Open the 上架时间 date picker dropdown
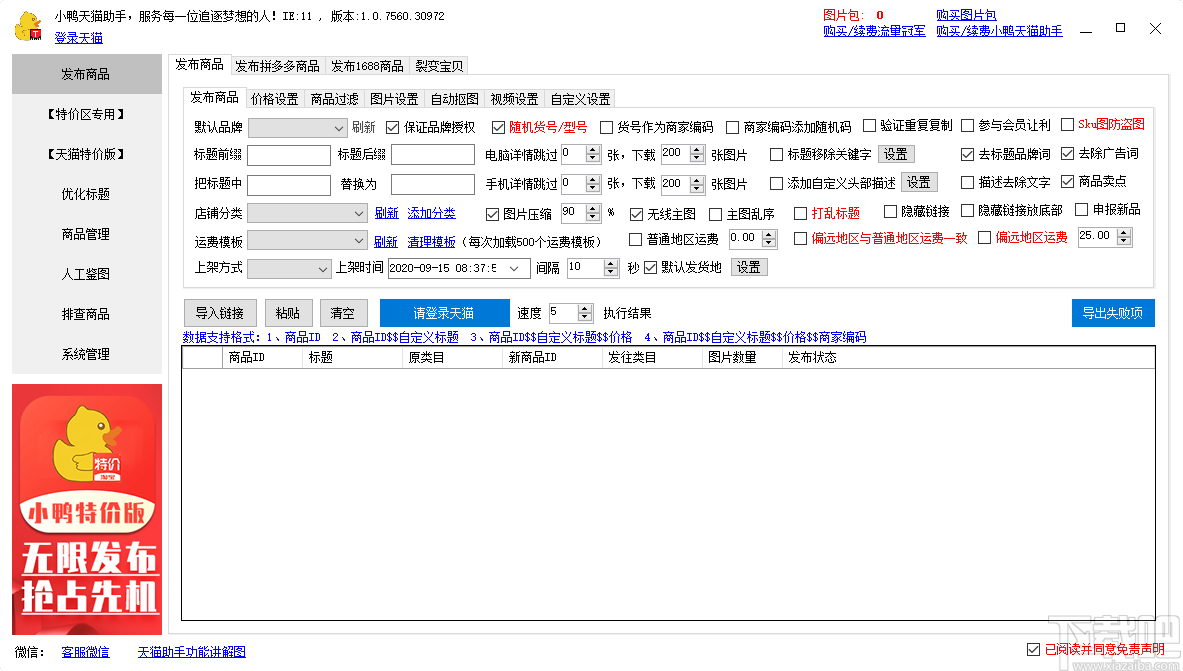 pos(514,269)
